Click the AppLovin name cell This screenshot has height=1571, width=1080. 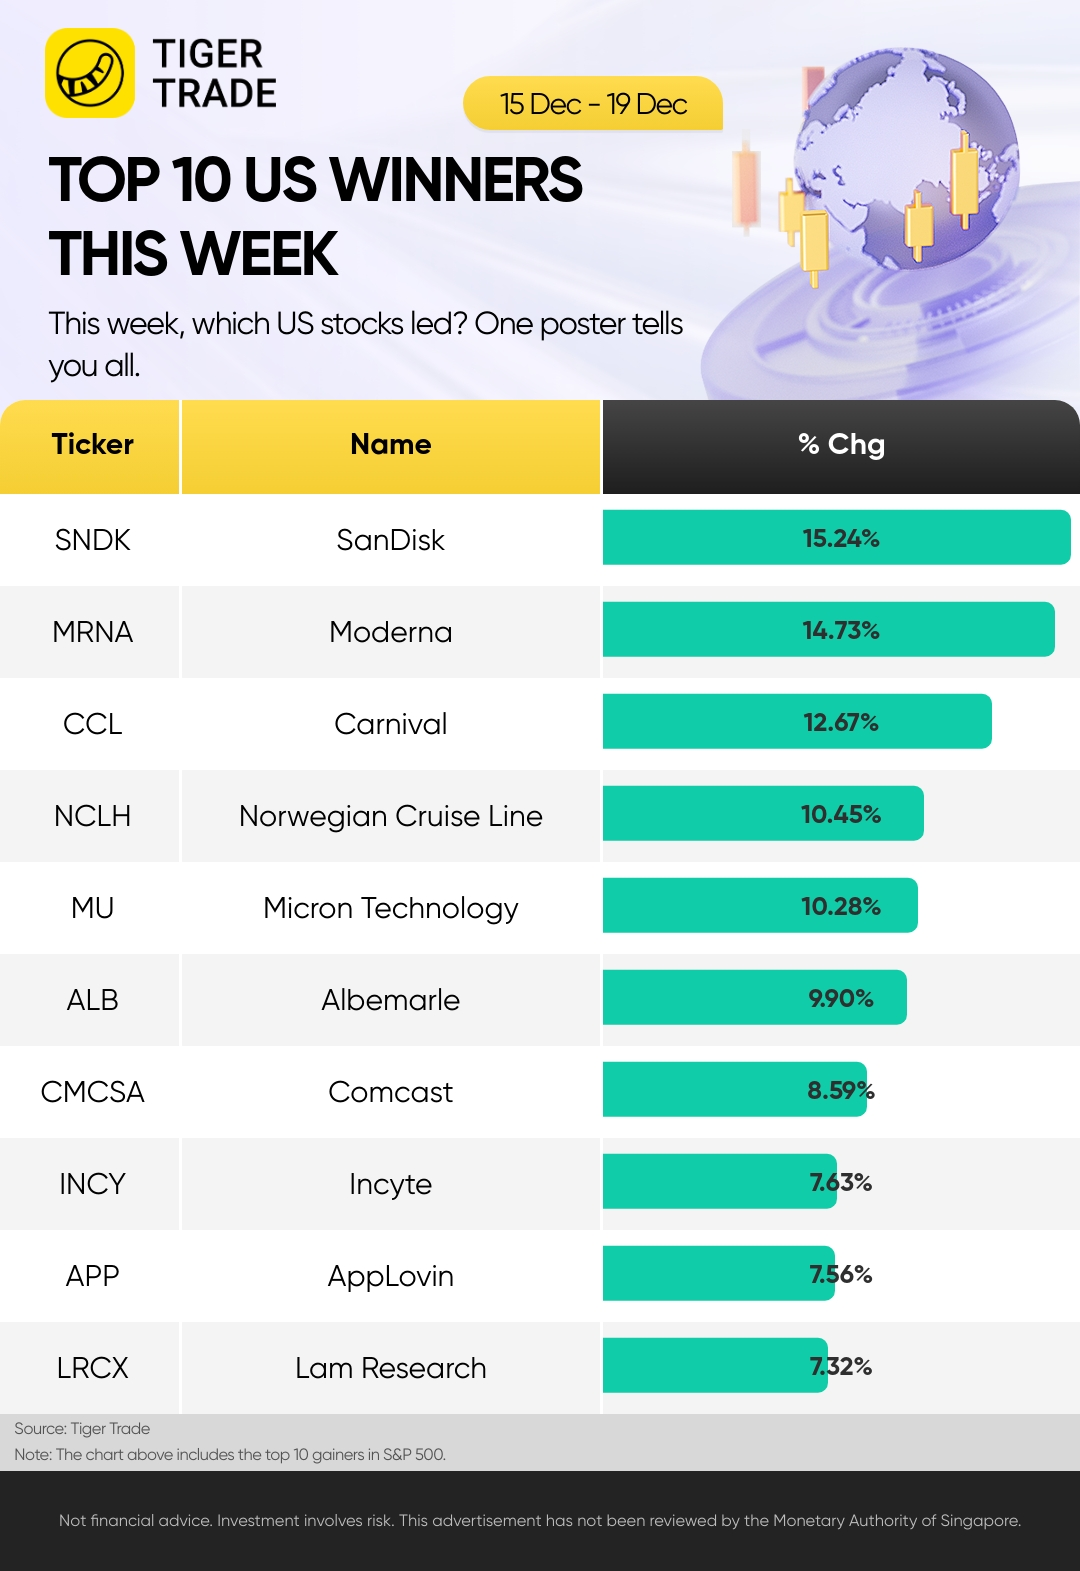click(x=390, y=1276)
